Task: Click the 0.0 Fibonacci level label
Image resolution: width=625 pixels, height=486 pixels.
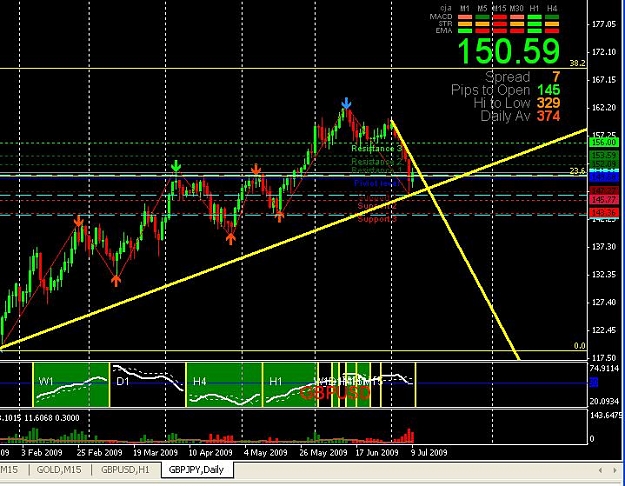Action: [580, 346]
